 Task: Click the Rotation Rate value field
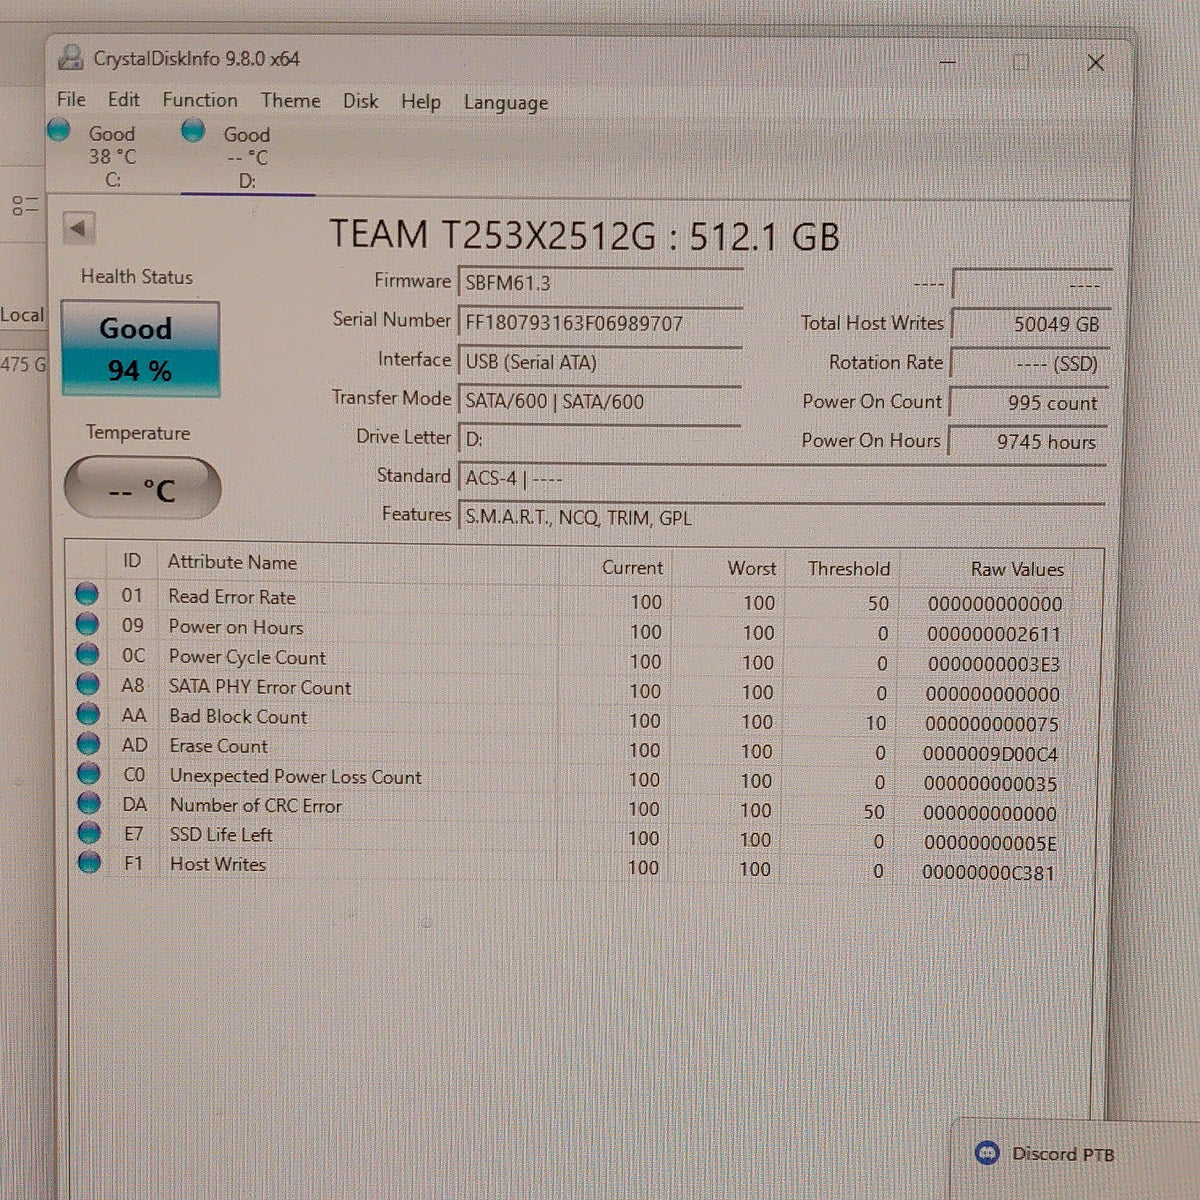1029,363
